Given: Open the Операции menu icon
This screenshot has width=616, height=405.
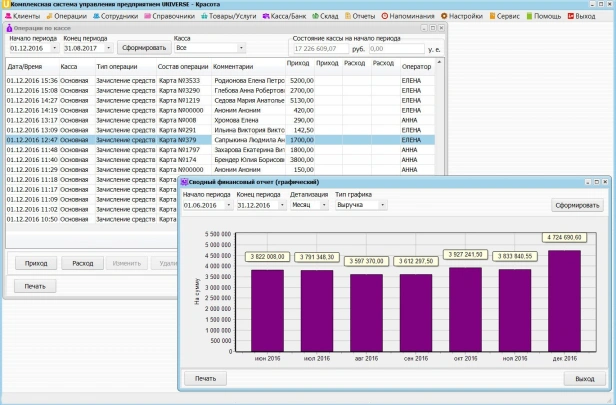Looking at the screenshot, I should tap(49, 16).
